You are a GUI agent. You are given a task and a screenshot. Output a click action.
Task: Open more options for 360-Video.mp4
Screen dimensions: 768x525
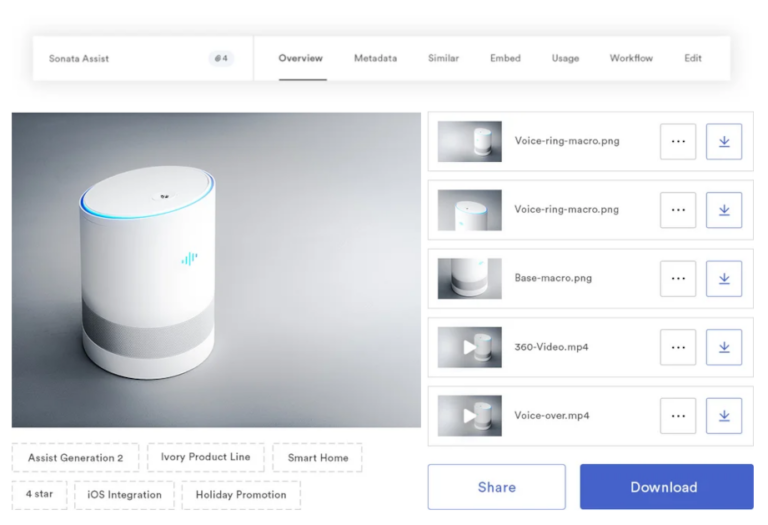click(x=677, y=347)
